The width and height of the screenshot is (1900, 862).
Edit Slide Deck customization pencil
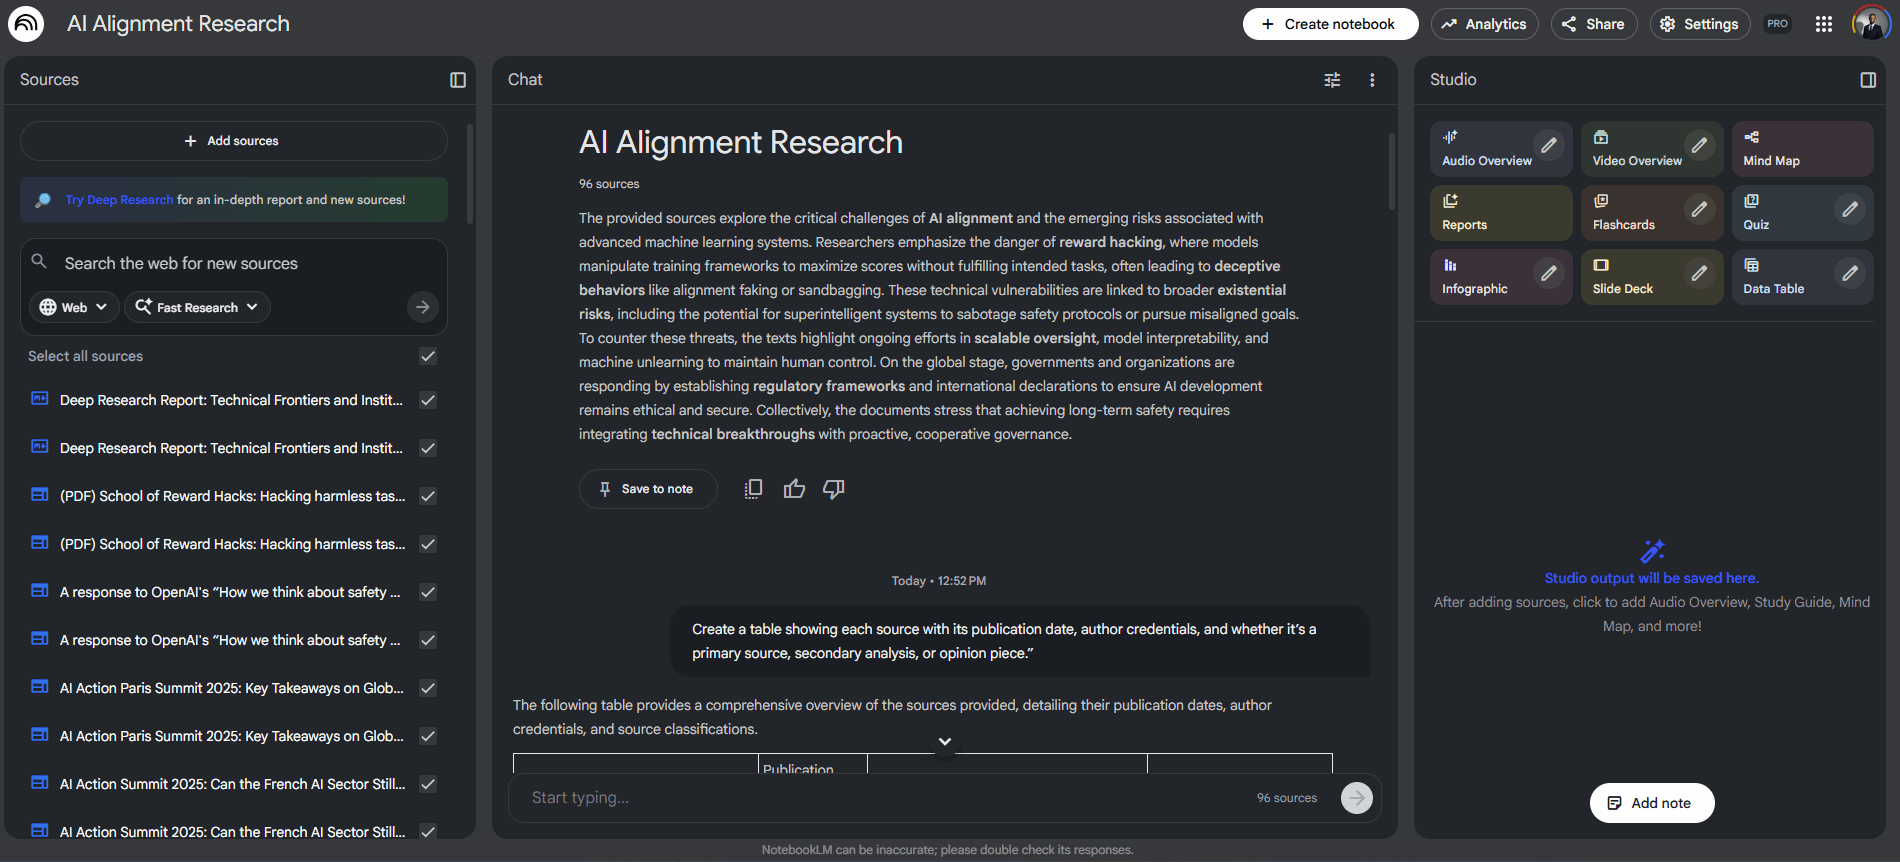pyautogui.click(x=1700, y=273)
